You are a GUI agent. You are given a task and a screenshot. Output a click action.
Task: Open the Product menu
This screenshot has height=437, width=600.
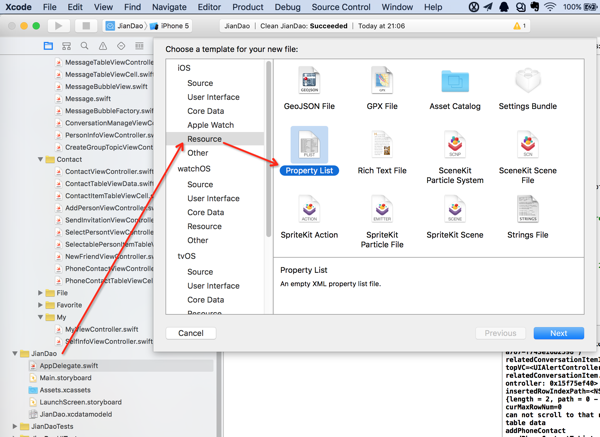pyautogui.click(x=248, y=7)
